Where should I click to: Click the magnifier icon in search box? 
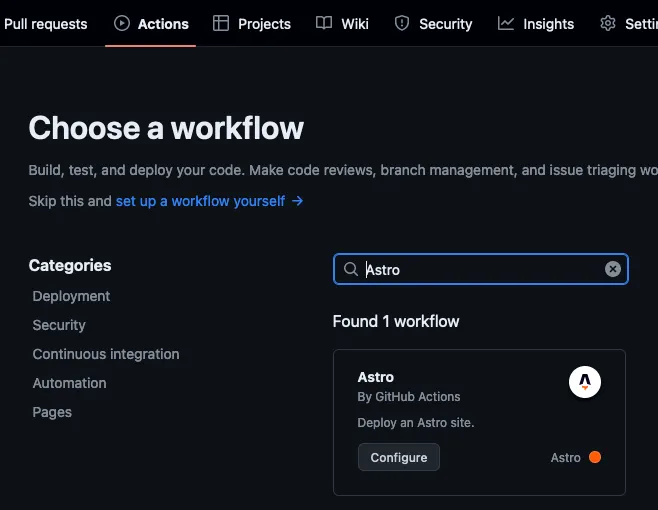tap(351, 269)
